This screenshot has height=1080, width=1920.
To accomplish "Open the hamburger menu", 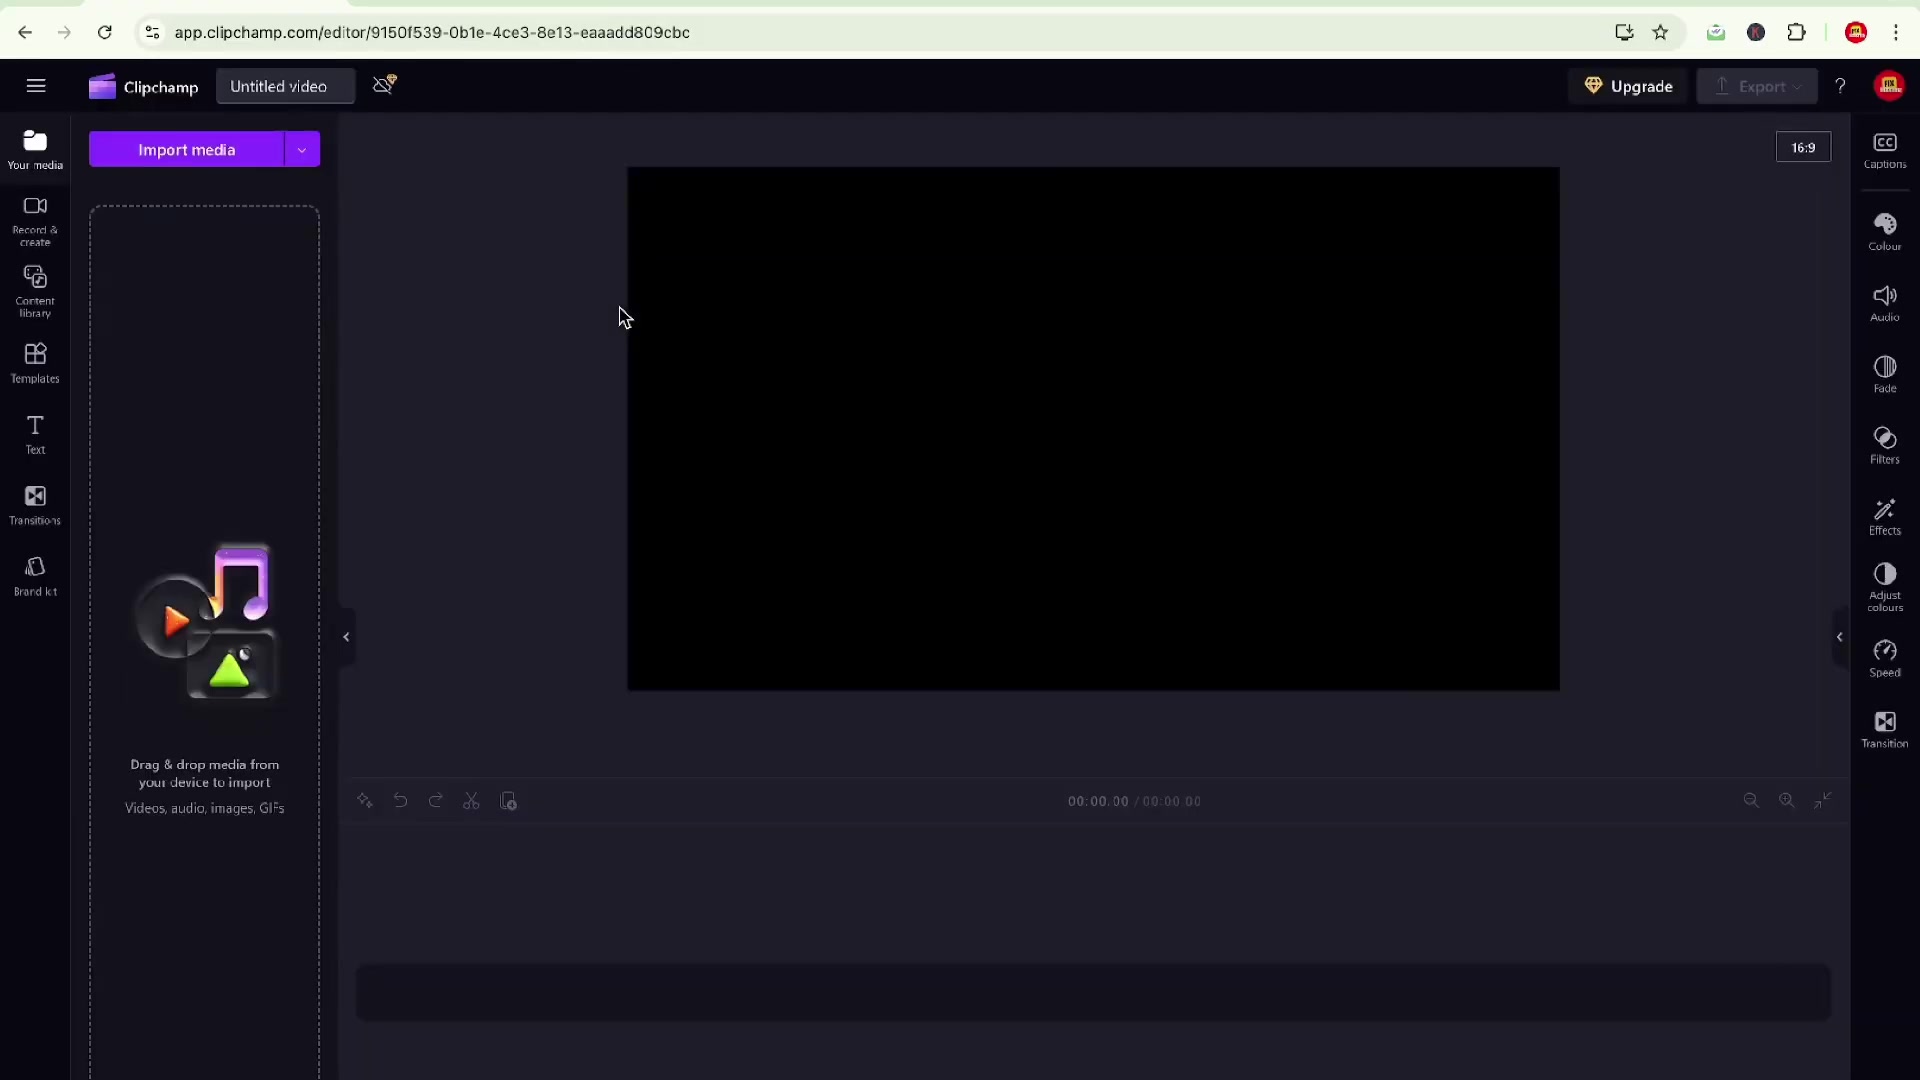I will coord(36,86).
